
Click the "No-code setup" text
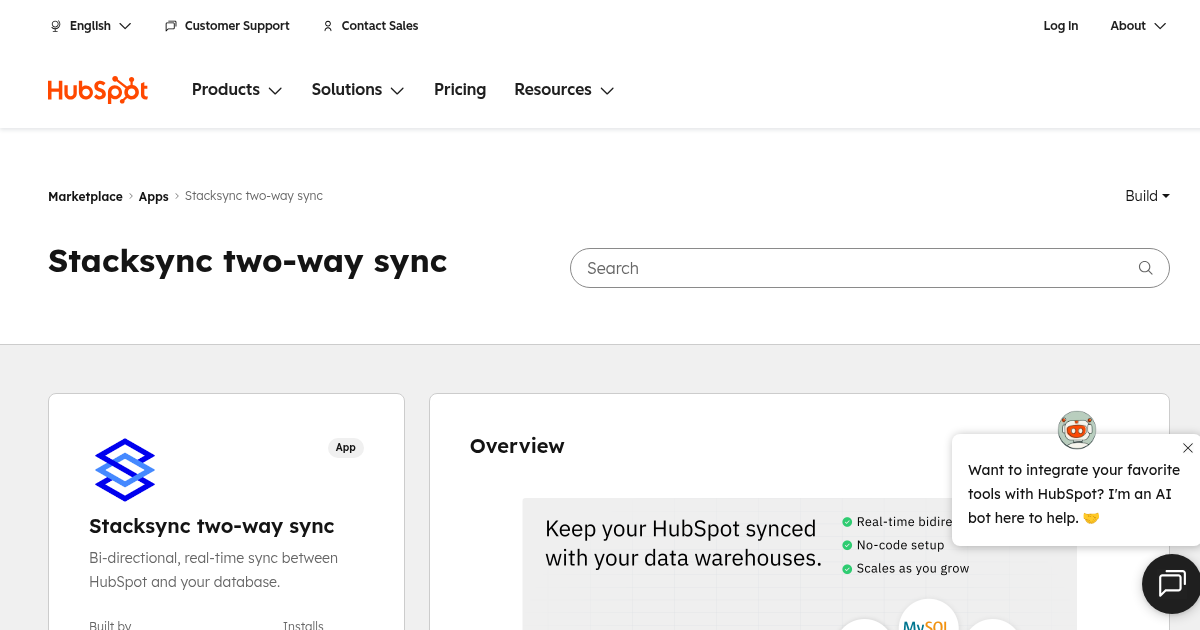(900, 545)
